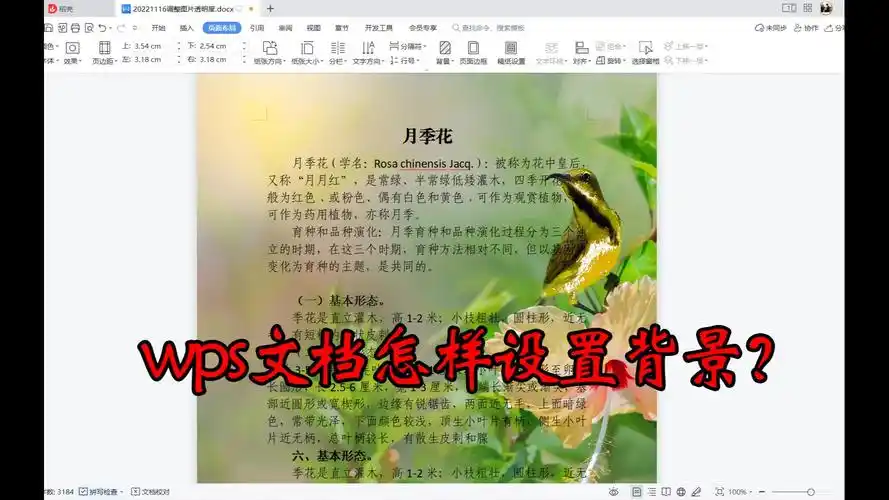Switch to reading view mode in status bar
The width and height of the screenshot is (889, 500).
[x=666, y=491]
